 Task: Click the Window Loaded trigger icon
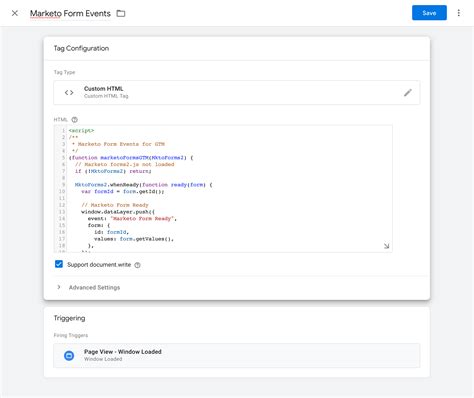point(69,356)
